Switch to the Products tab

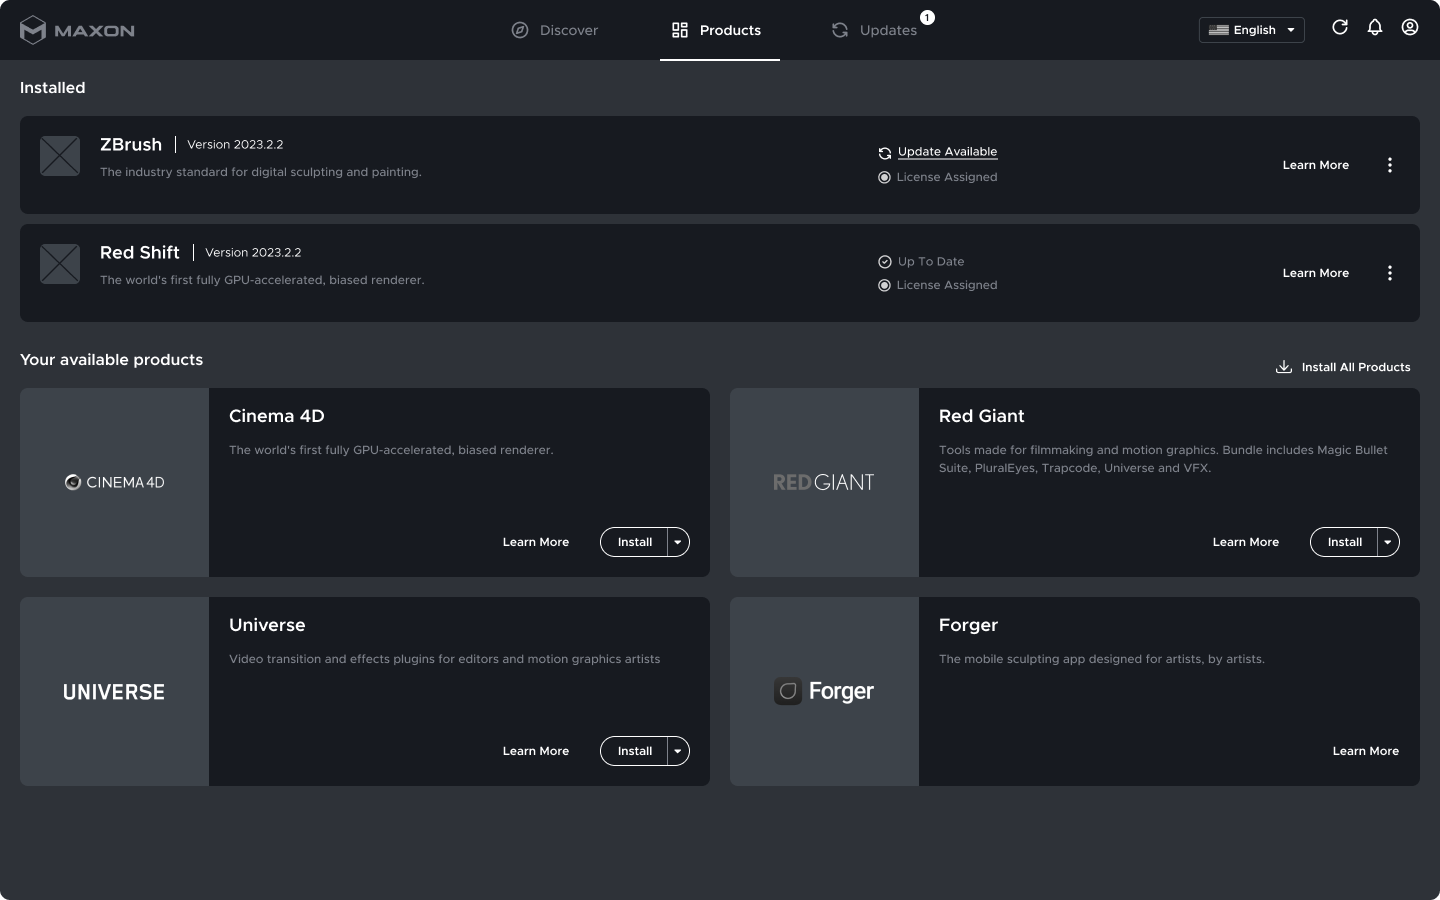[717, 30]
